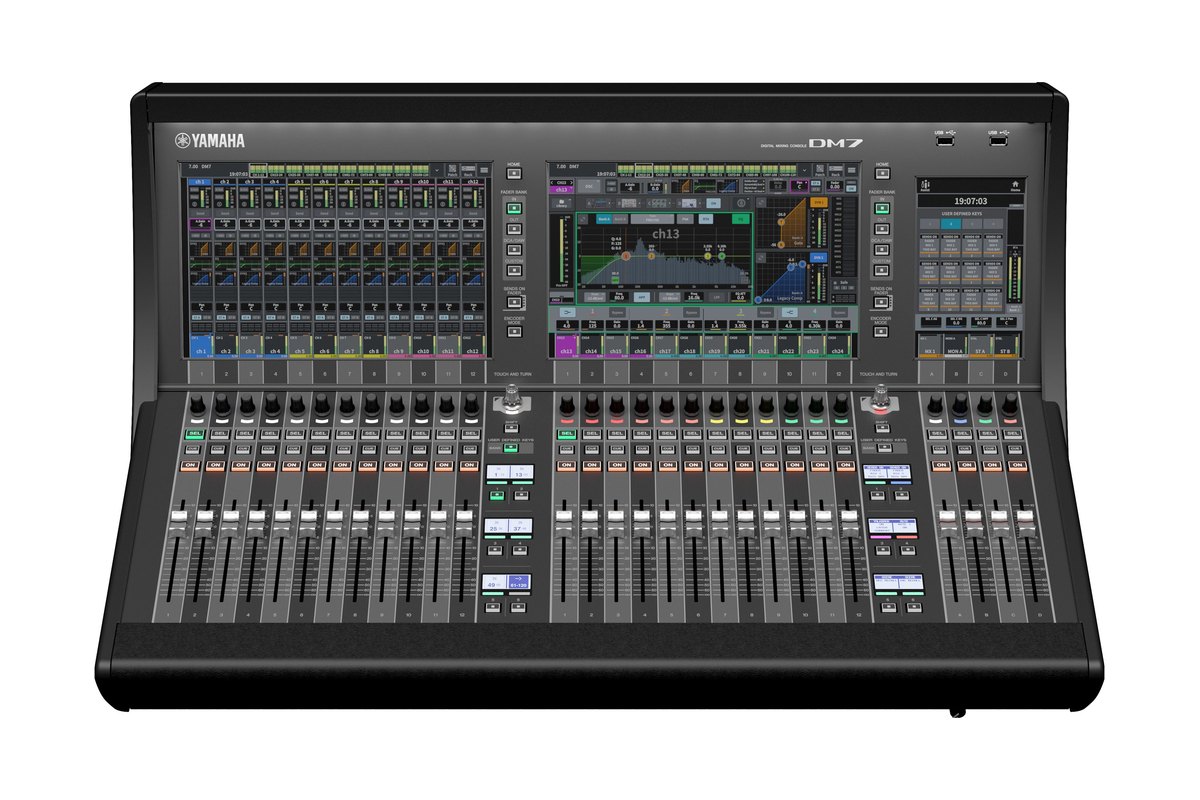Viewport: 1200px width, 800px height.
Task: Tap the Flat button in the ch13 EQ panel
Action: 685,219
